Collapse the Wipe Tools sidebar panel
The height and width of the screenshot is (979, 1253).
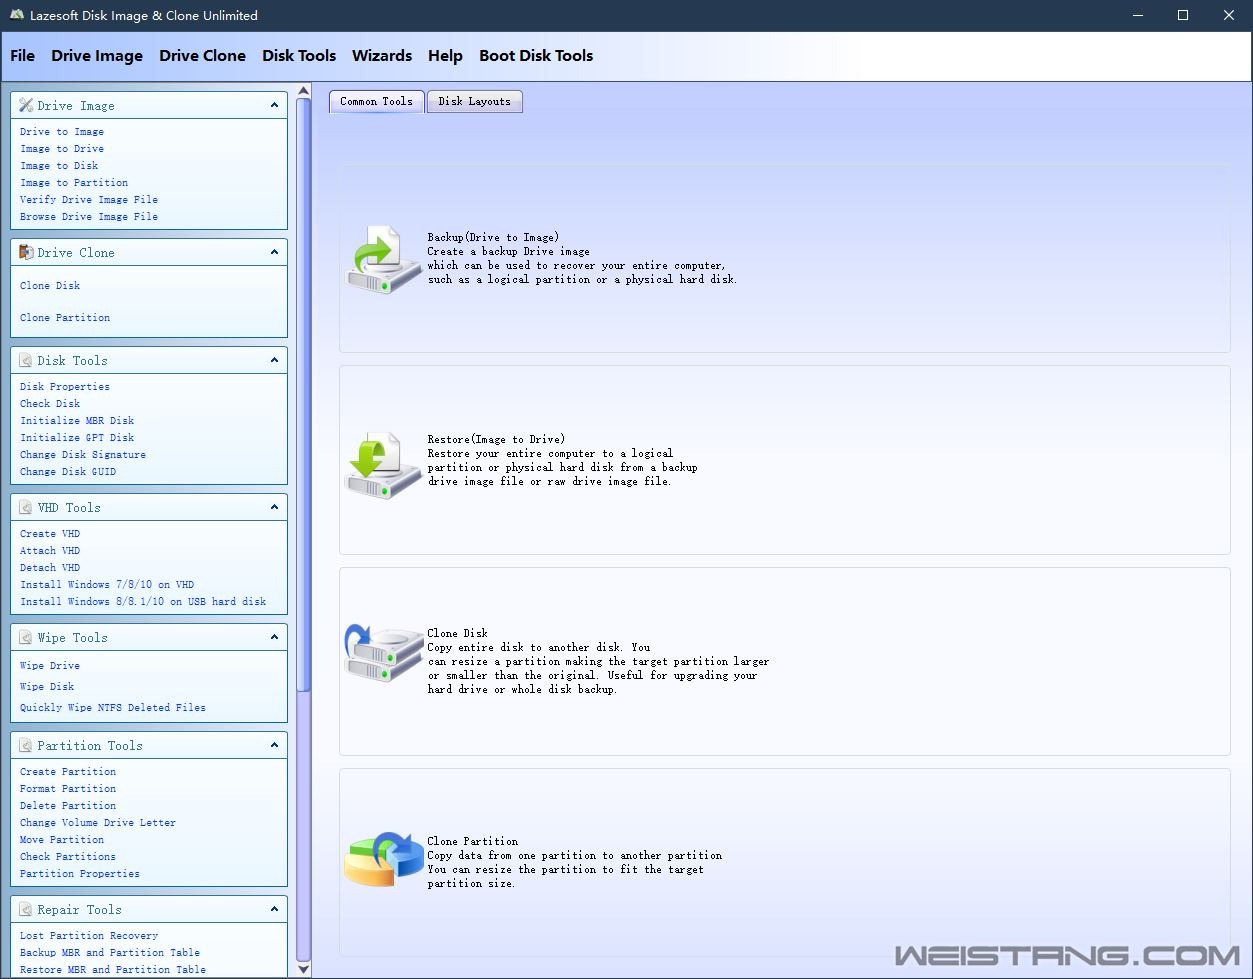[x=274, y=637]
